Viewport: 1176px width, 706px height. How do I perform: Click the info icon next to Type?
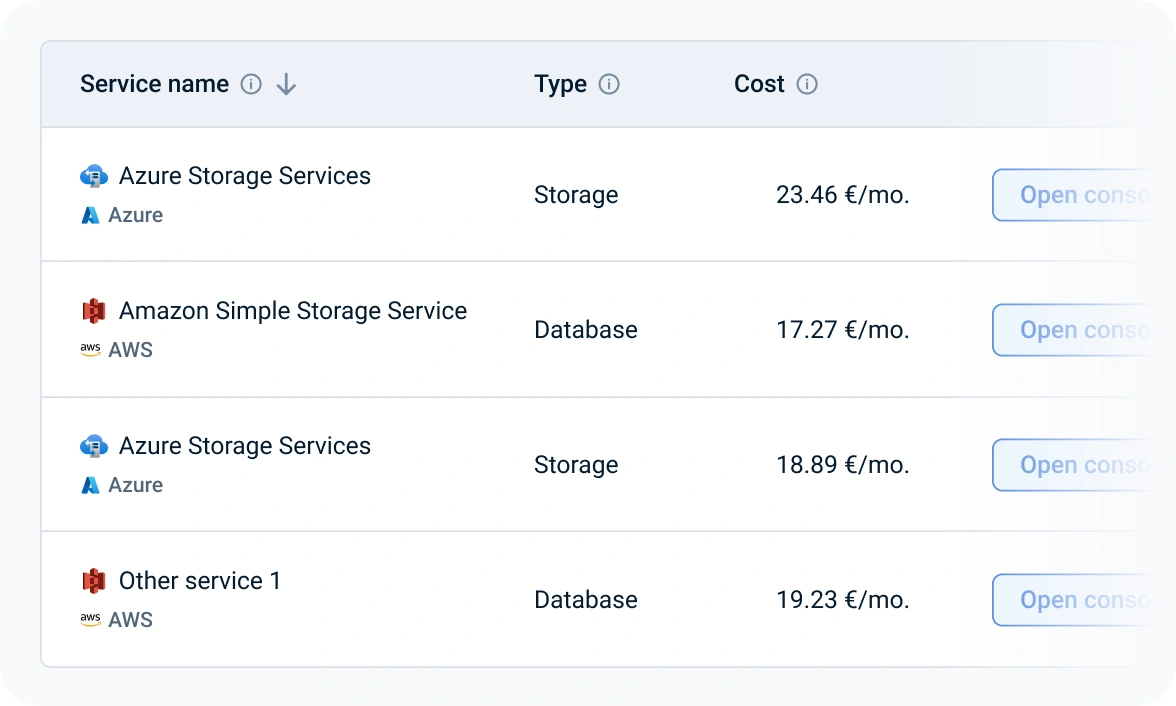pyautogui.click(x=609, y=85)
